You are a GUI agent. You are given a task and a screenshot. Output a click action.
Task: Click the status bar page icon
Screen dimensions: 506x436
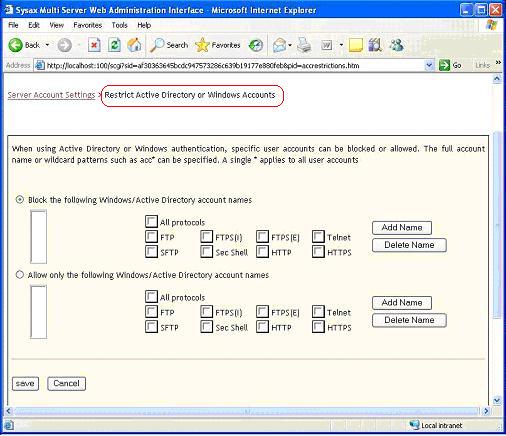pyautogui.click(x=9, y=425)
